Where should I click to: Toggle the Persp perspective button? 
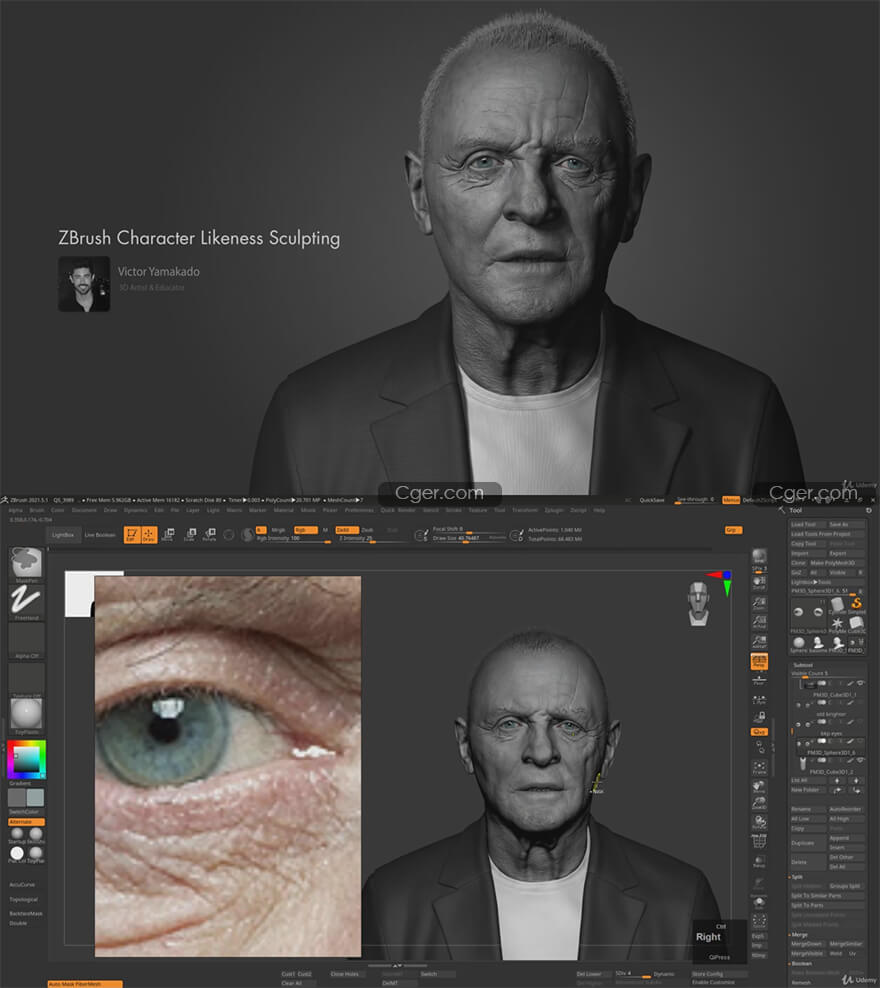click(x=759, y=661)
